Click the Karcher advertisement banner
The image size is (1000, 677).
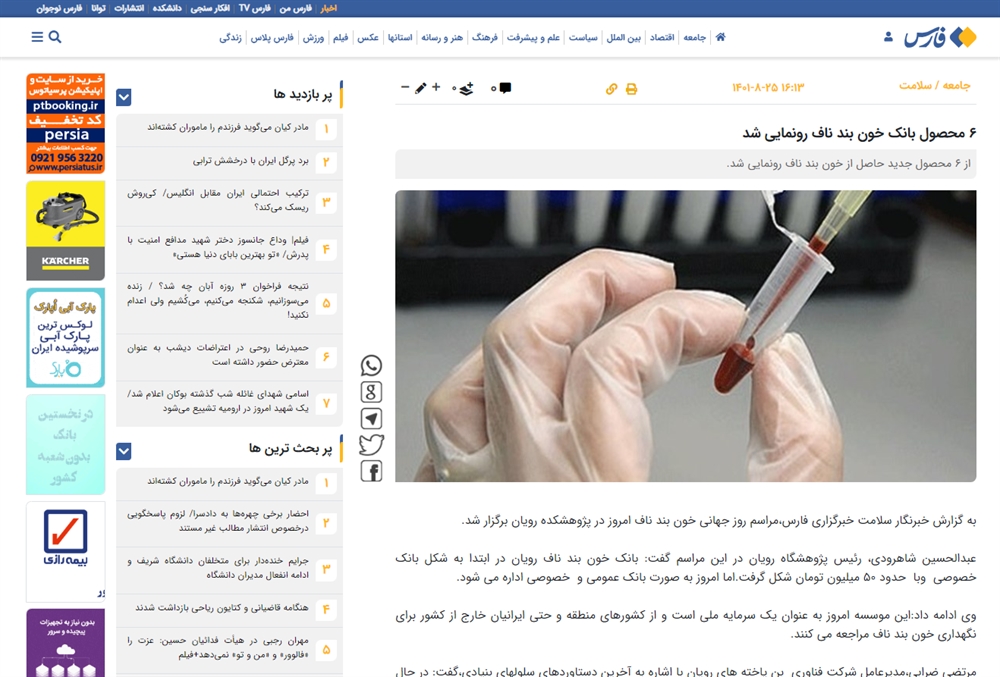click(66, 231)
